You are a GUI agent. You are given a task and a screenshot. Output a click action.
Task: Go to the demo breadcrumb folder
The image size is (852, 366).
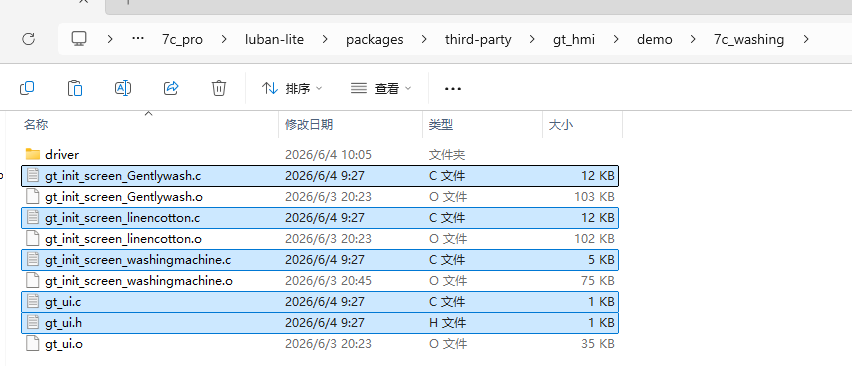(655, 40)
